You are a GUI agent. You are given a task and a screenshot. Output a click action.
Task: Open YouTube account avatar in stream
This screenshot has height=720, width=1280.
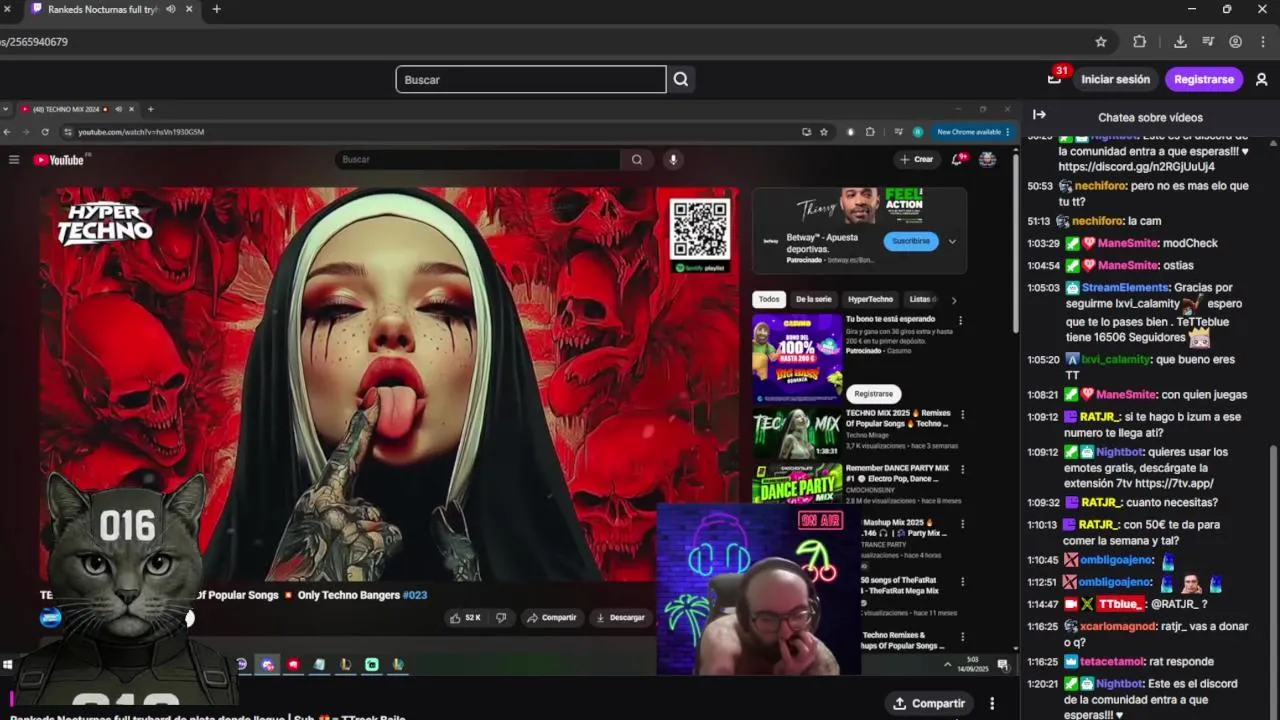tap(987, 159)
